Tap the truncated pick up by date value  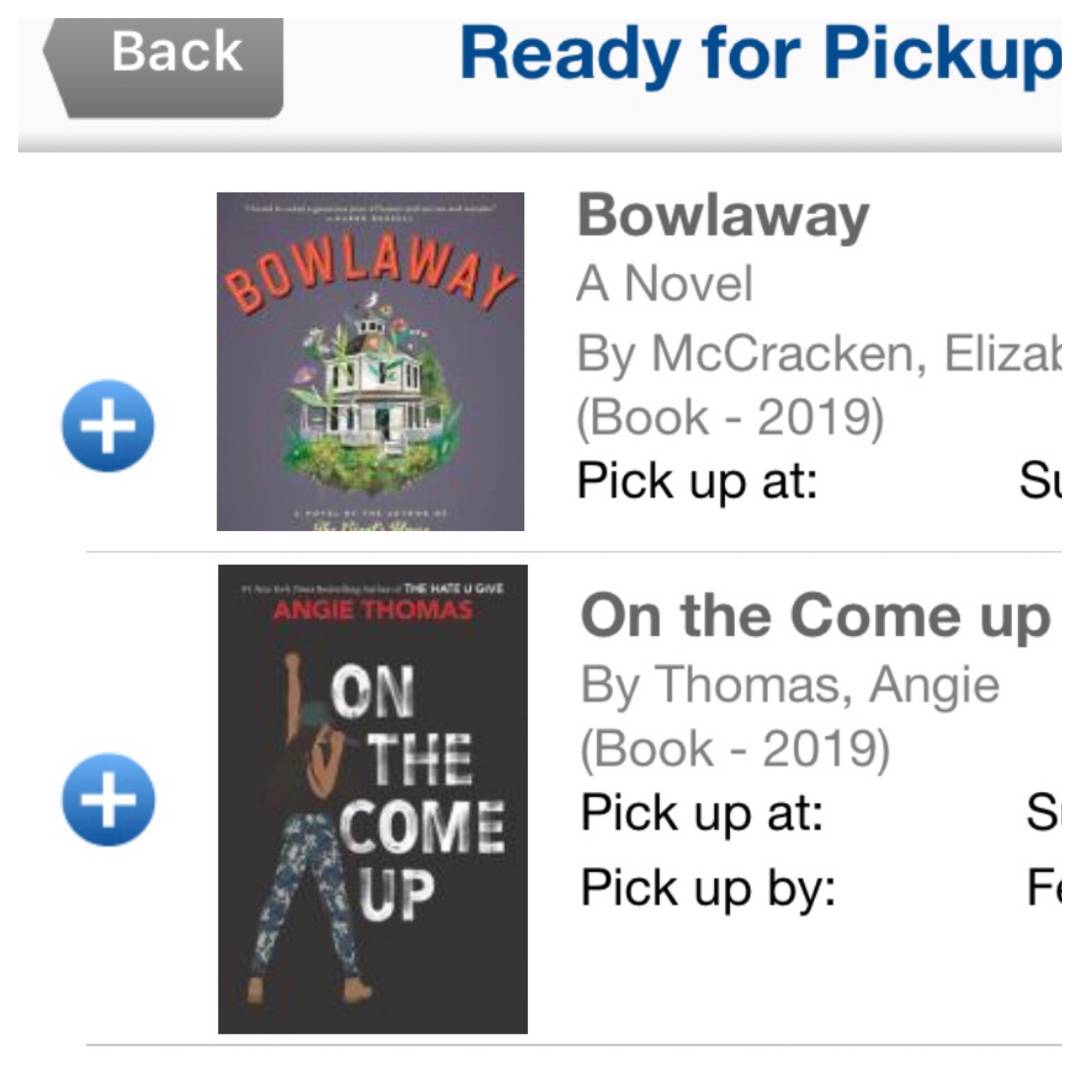[x=1042, y=886]
